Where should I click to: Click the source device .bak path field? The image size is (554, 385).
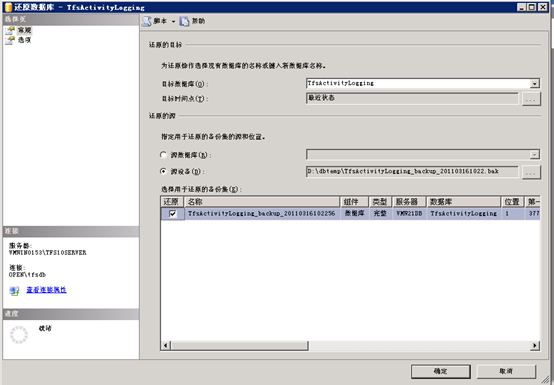(x=412, y=172)
